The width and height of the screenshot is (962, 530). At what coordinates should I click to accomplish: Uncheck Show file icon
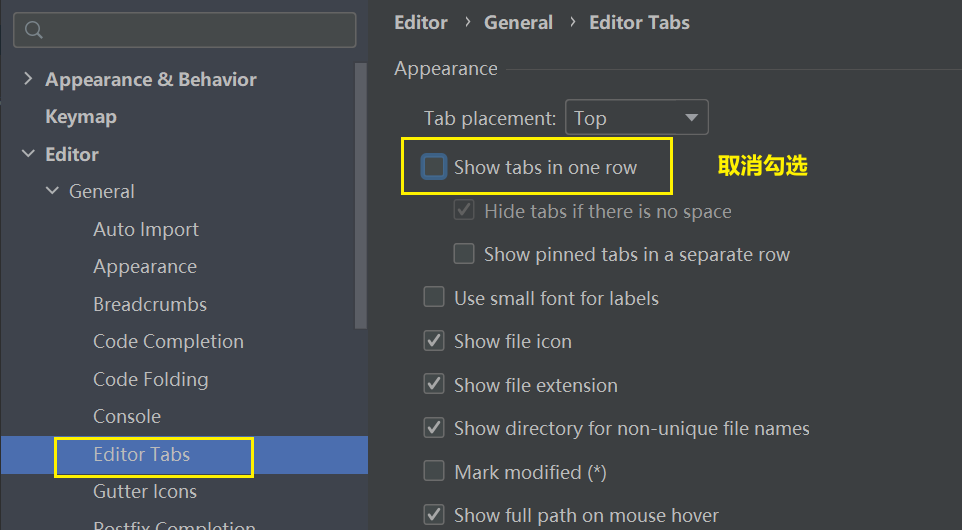tap(434, 341)
